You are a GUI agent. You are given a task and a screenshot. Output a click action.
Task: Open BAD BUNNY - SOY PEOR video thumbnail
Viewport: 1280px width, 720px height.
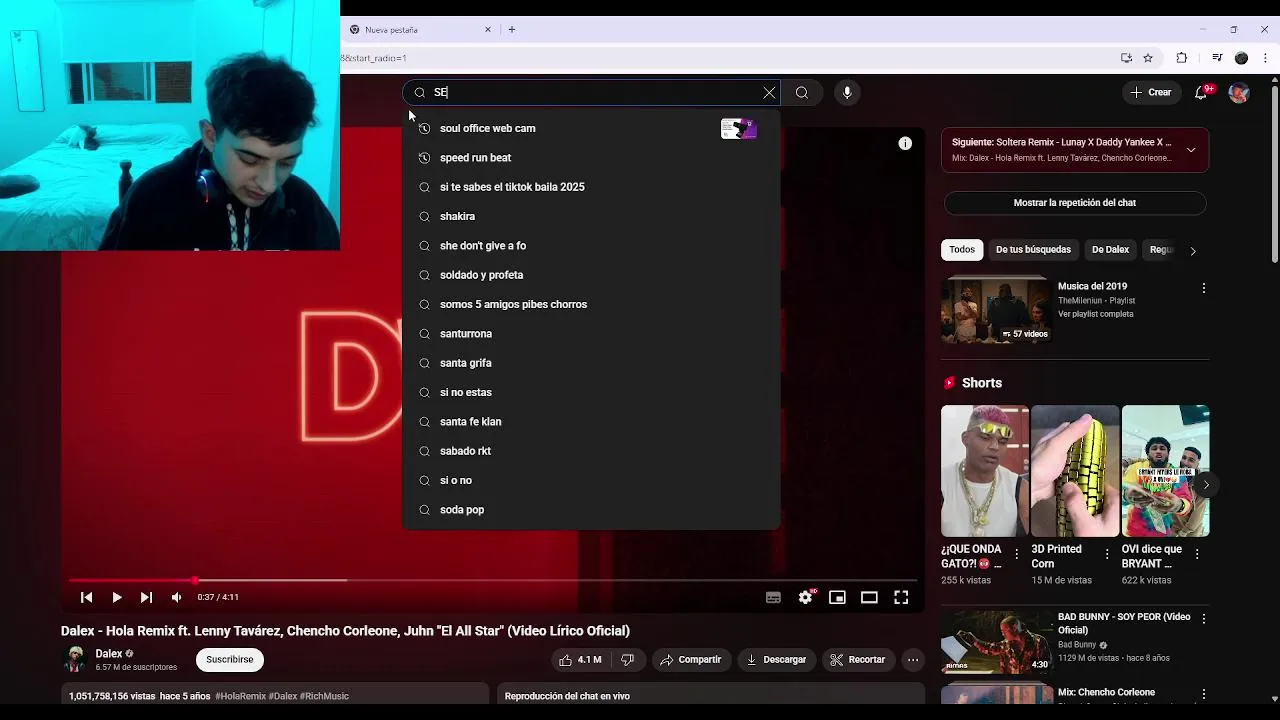[996, 642]
